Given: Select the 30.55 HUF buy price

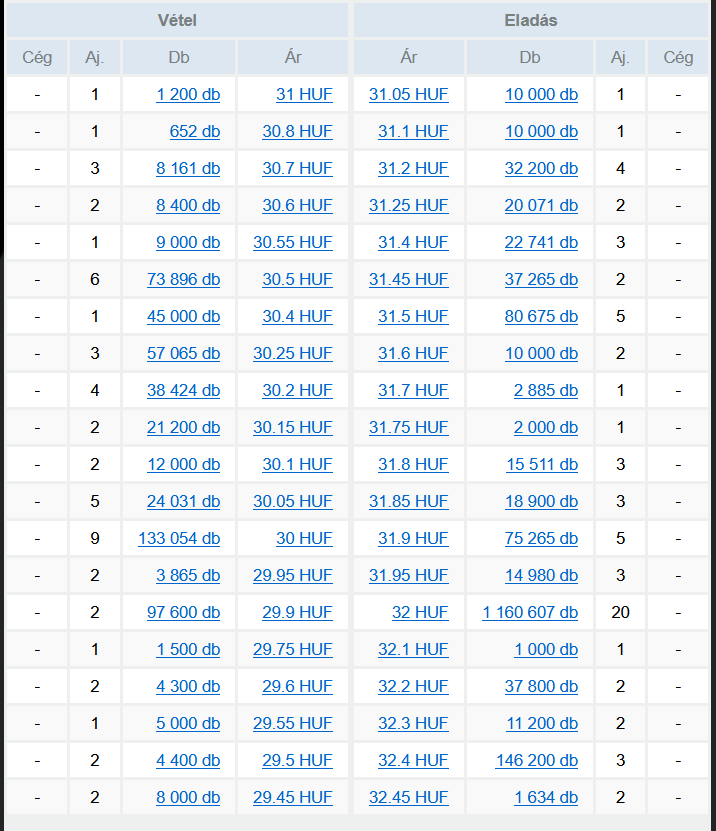Looking at the screenshot, I should 293,242.
